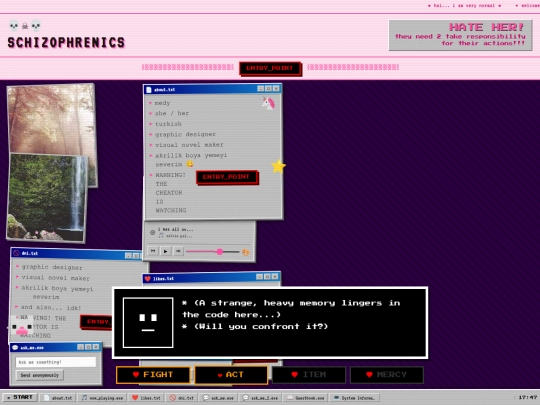This screenshot has height=405, width=540.
Task: Choose the MERCY action button
Action: [x=387, y=375]
